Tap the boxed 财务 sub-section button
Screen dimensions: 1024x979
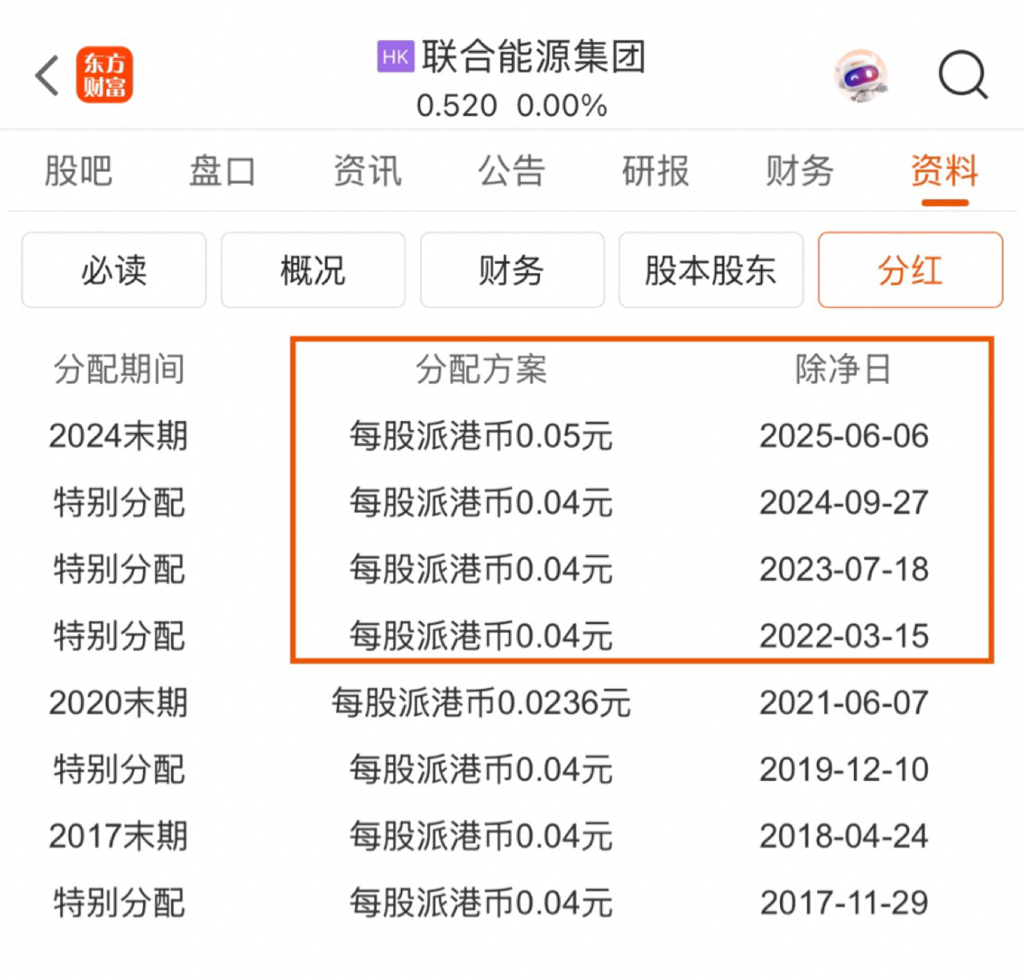512,270
